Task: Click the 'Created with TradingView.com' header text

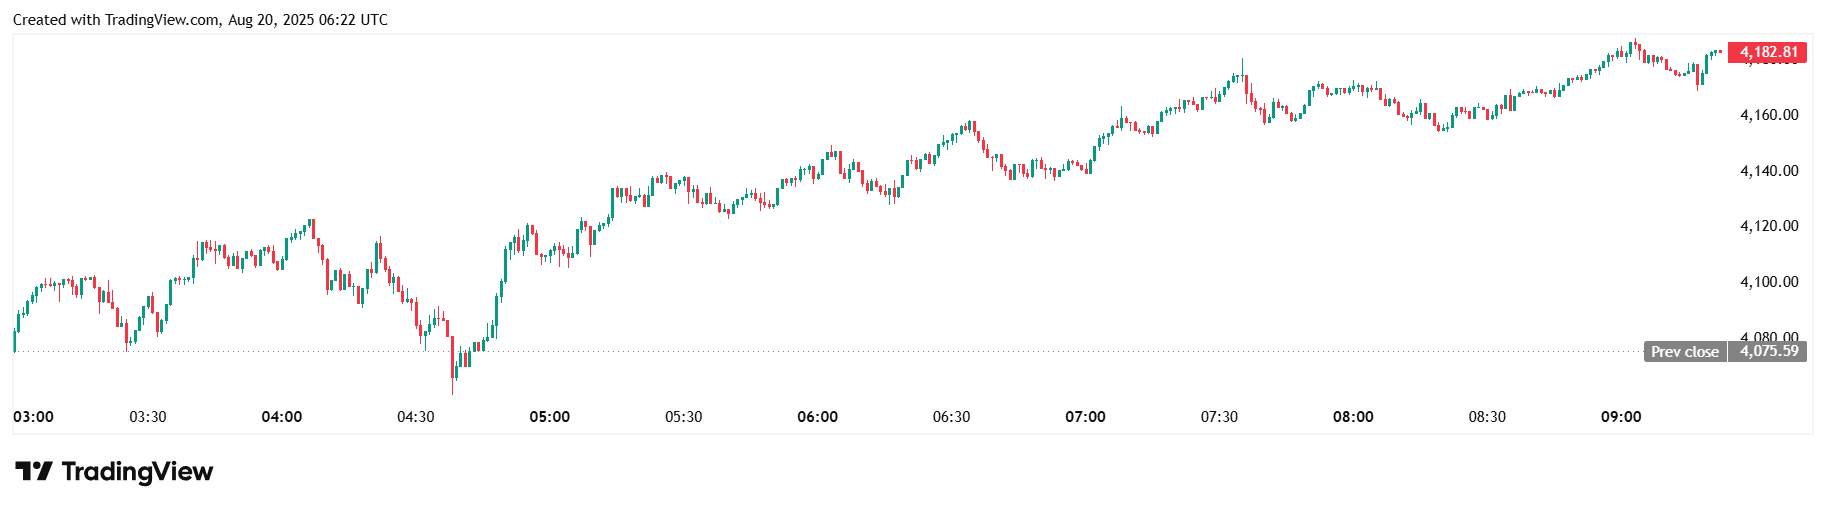Action: pos(200,20)
